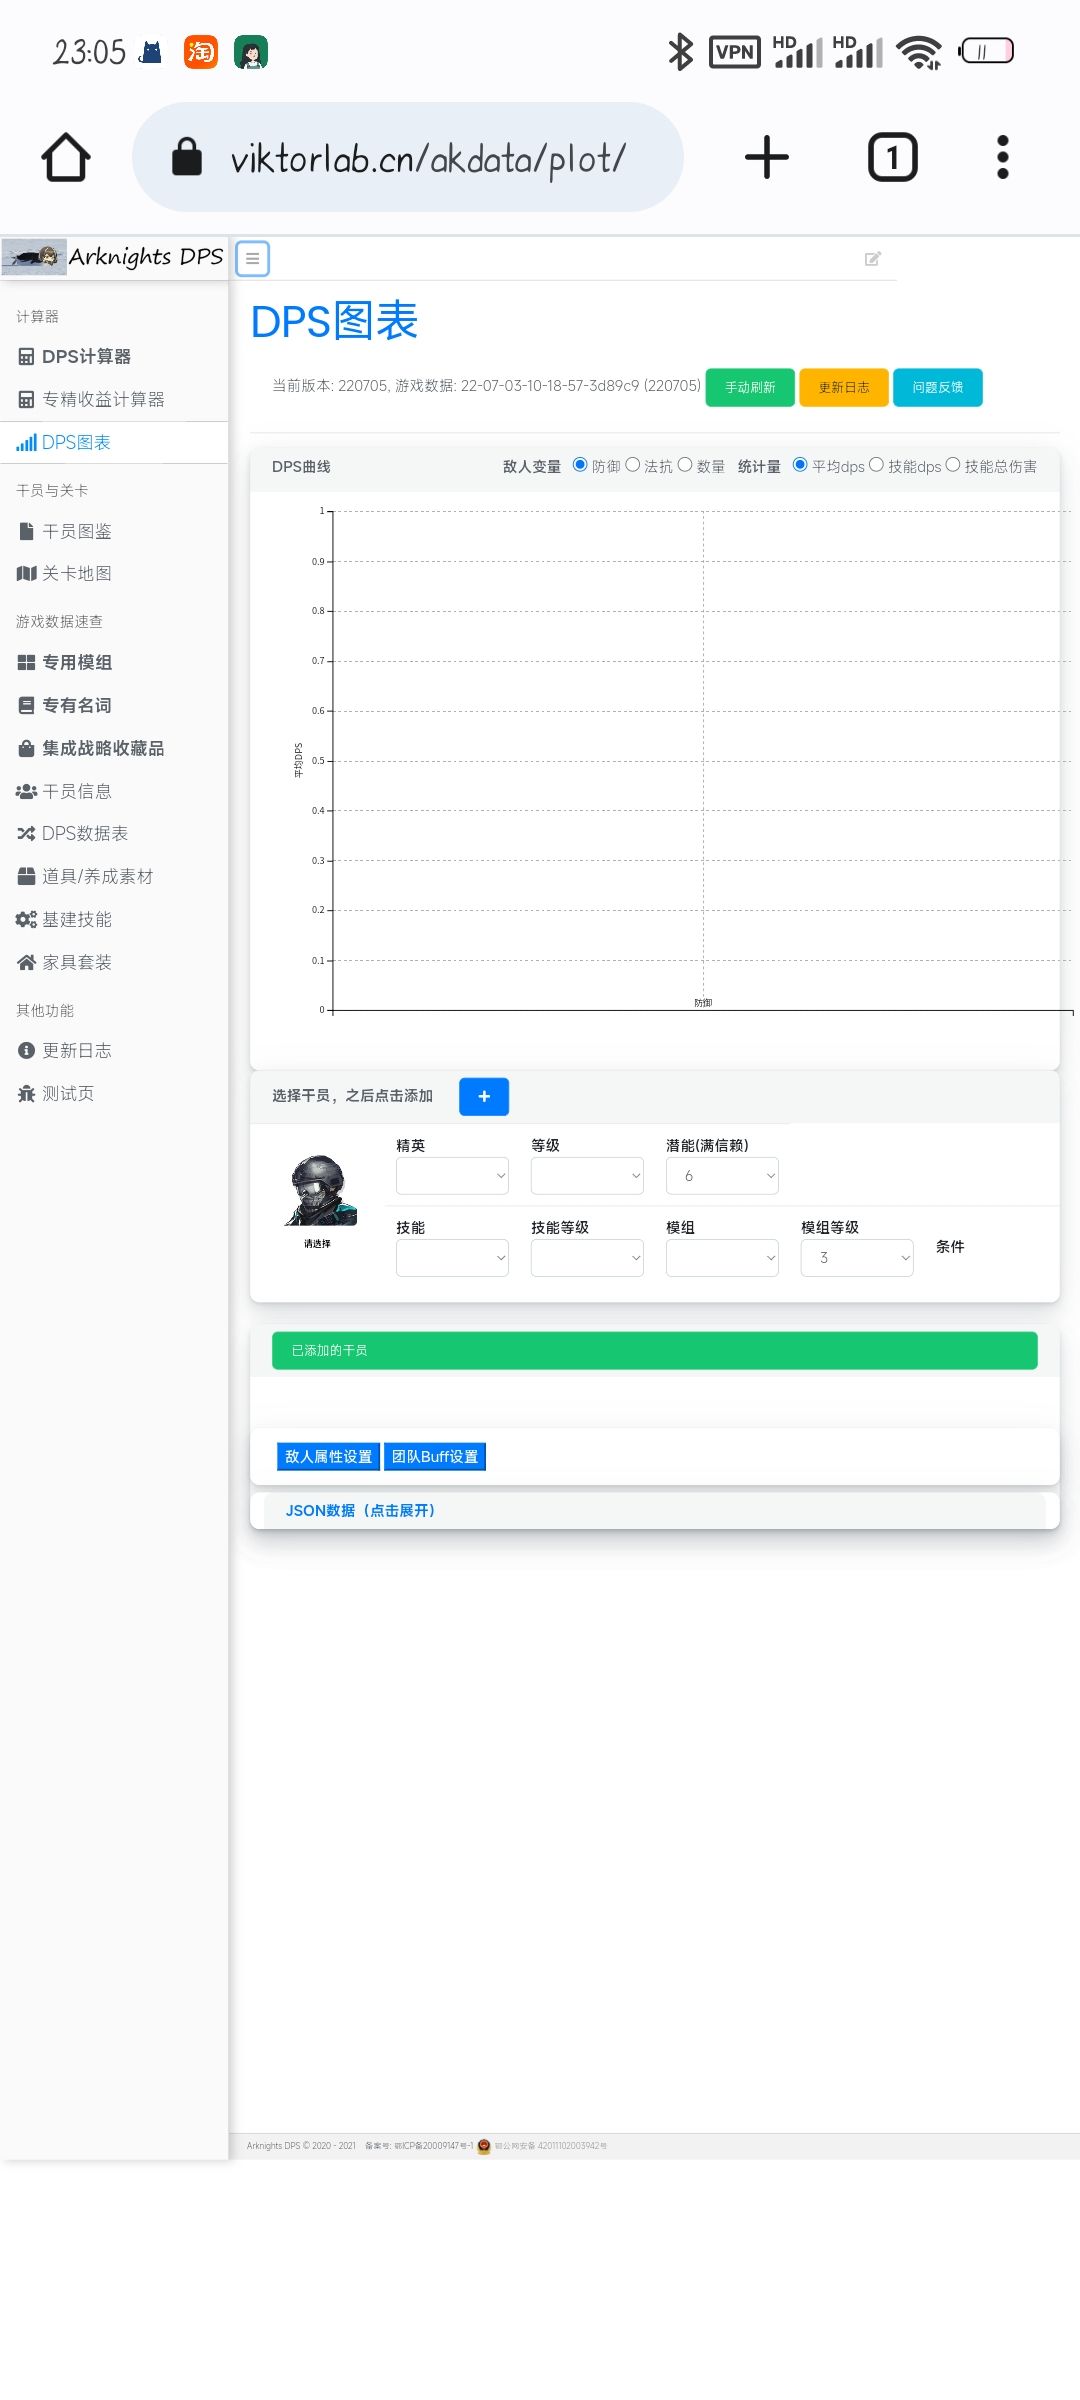This screenshot has width=1080, height=2400.
Task: Click the calculator icon beside DPS计算器
Action: [26, 357]
